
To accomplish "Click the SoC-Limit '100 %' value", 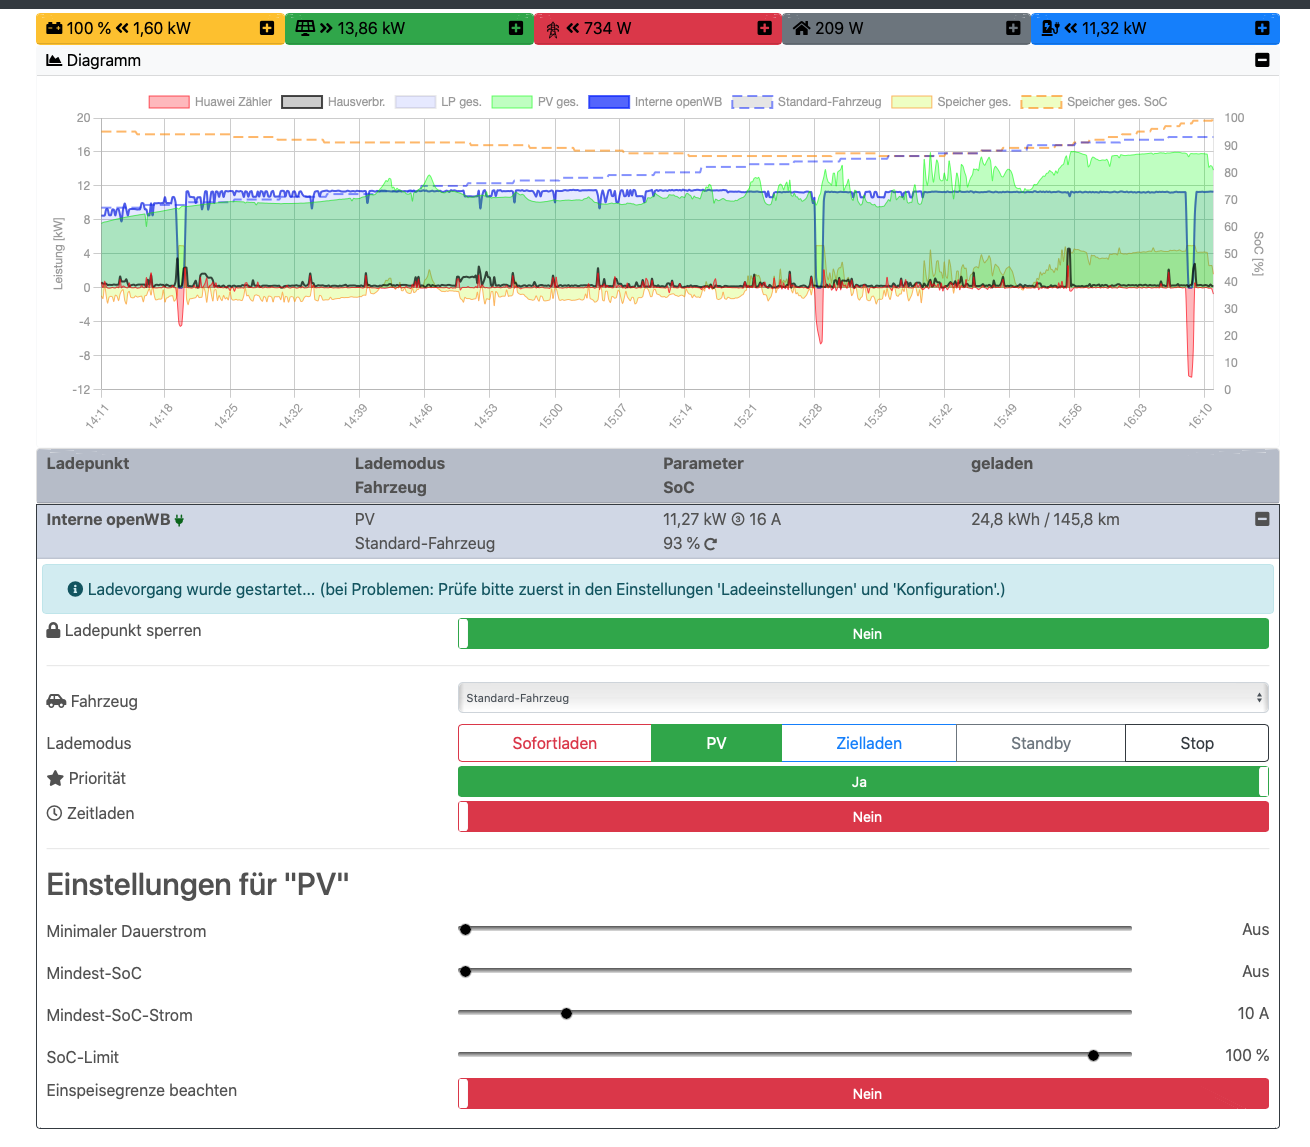I will [1247, 1055].
